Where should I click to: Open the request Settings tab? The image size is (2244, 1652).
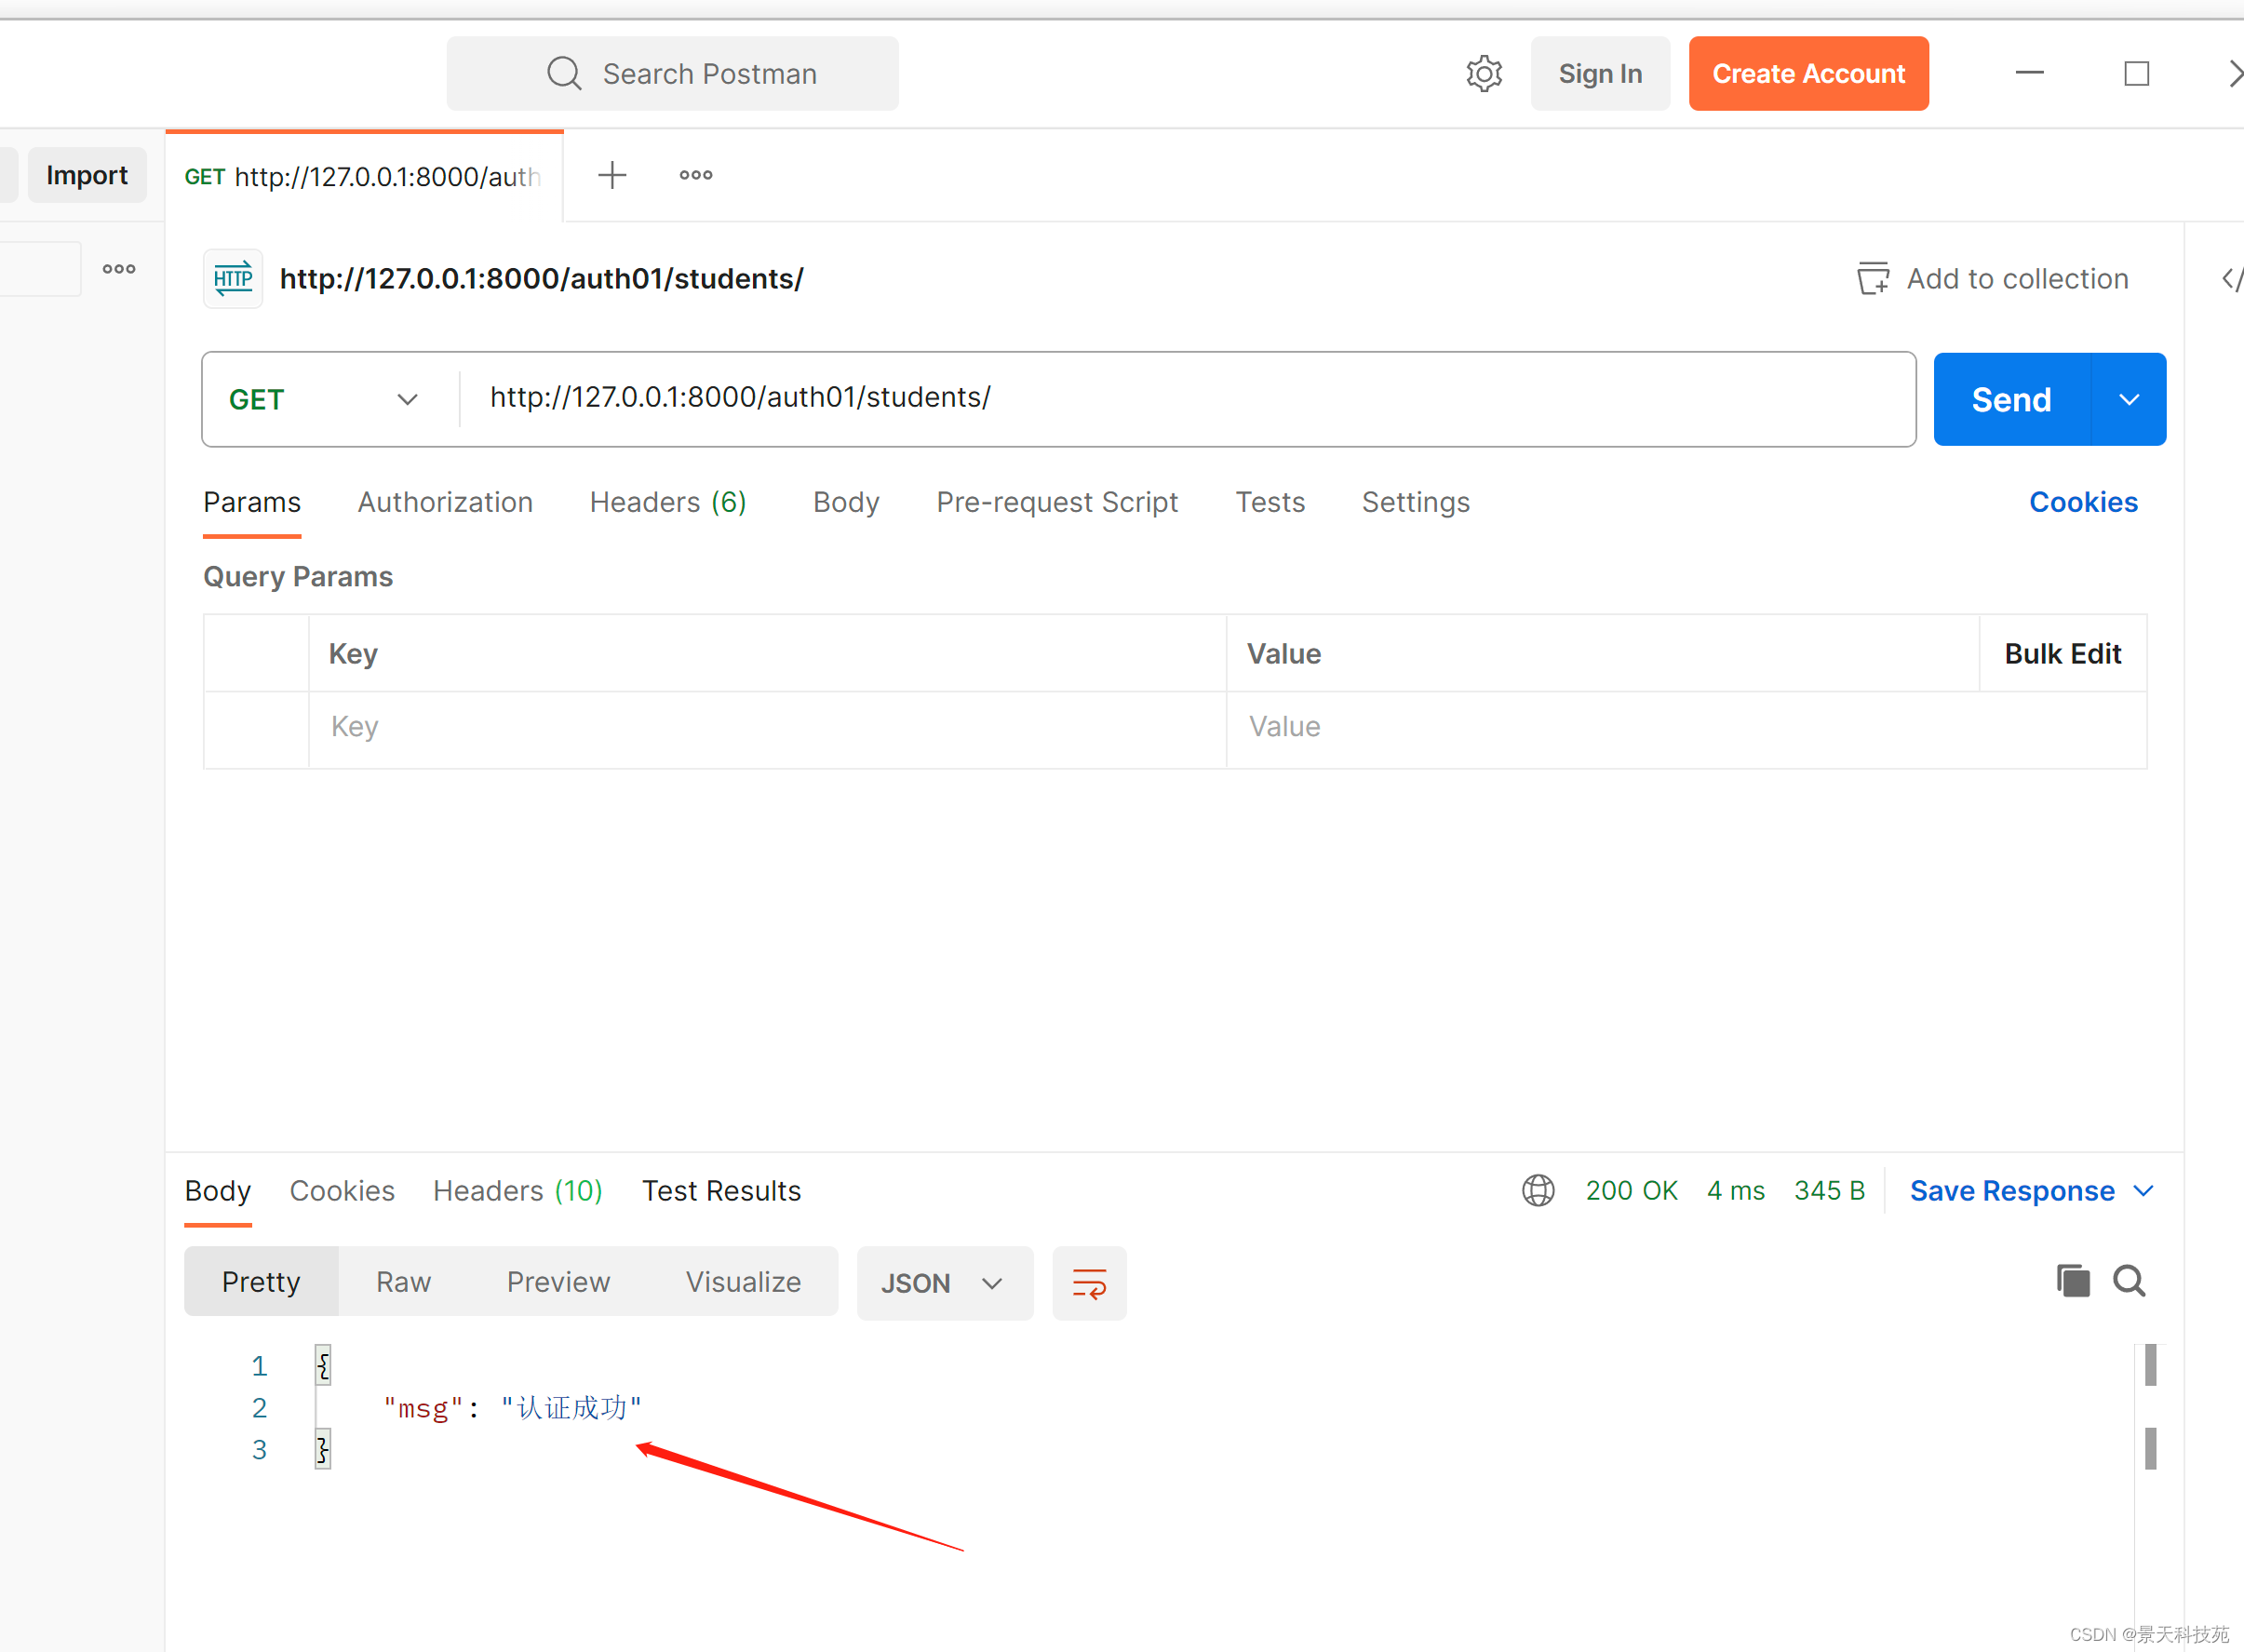pyautogui.click(x=1415, y=502)
